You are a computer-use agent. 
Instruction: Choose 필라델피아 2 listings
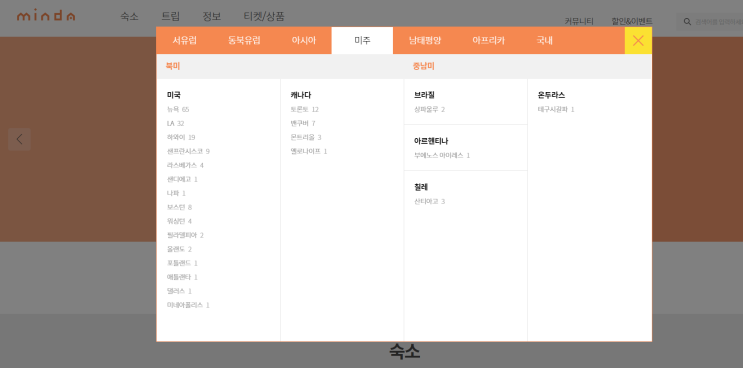click(185, 235)
